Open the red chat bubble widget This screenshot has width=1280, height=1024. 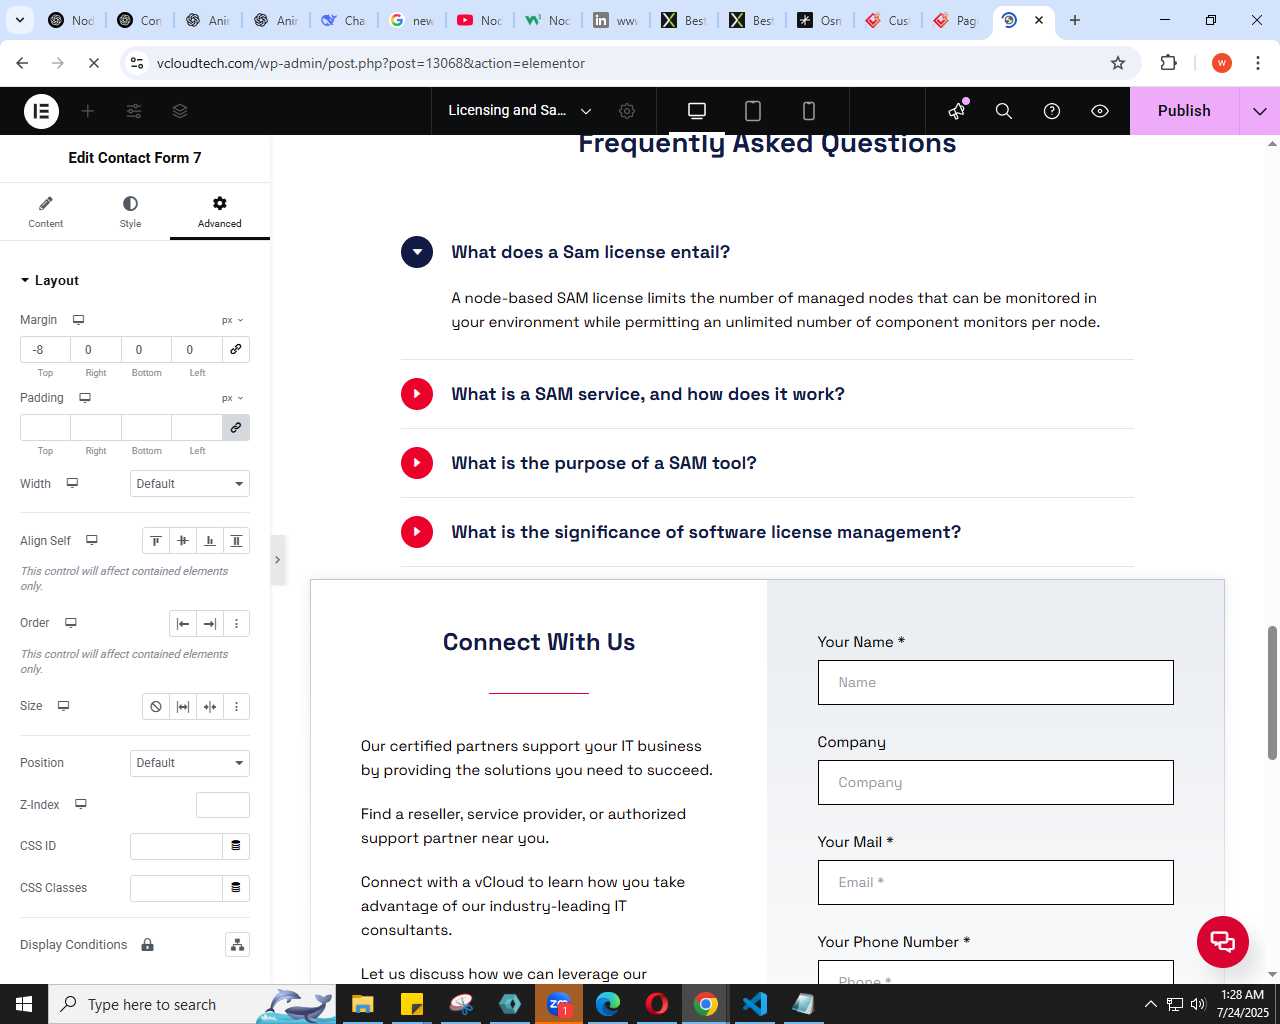(1223, 942)
